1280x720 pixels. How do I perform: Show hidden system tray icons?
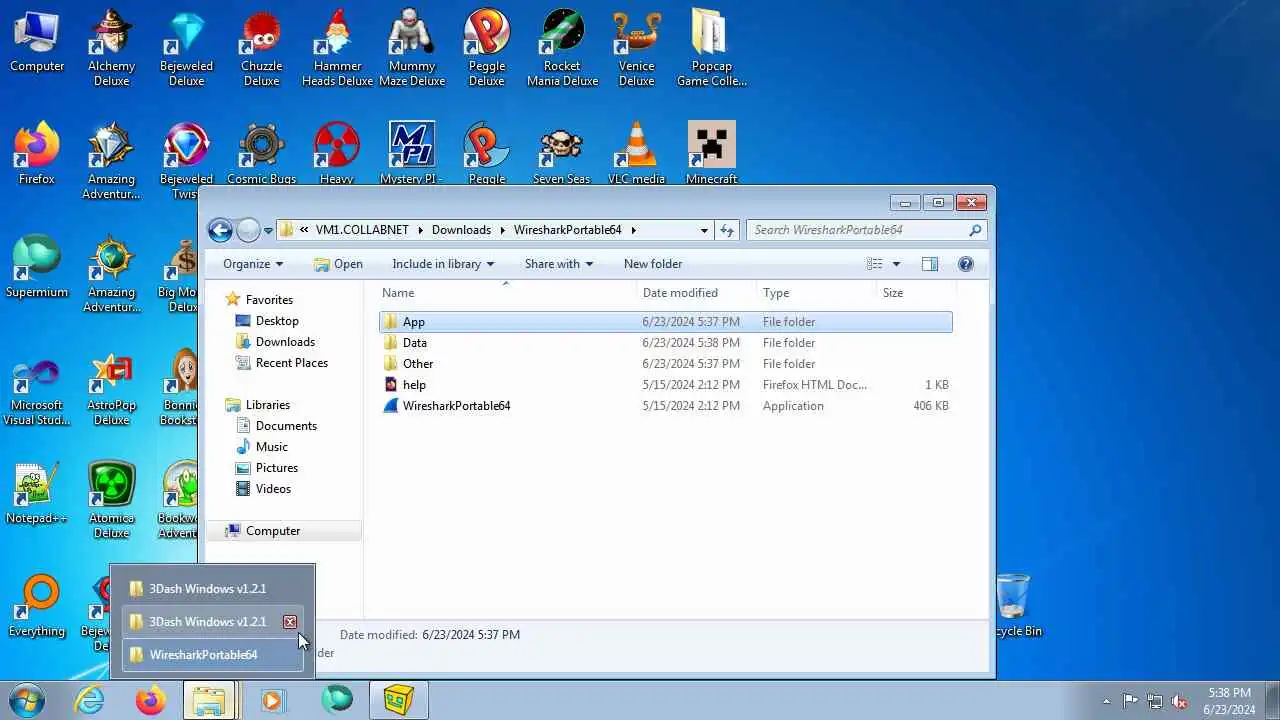pyautogui.click(x=1106, y=701)
